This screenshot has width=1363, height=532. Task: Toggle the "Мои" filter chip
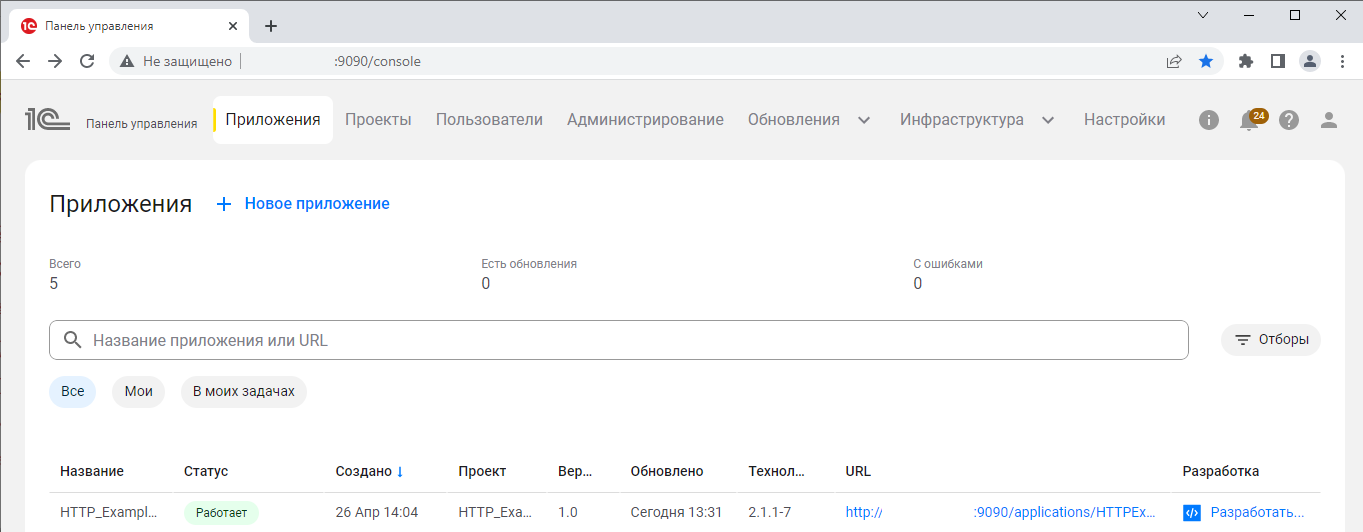[x=138, y=391]
